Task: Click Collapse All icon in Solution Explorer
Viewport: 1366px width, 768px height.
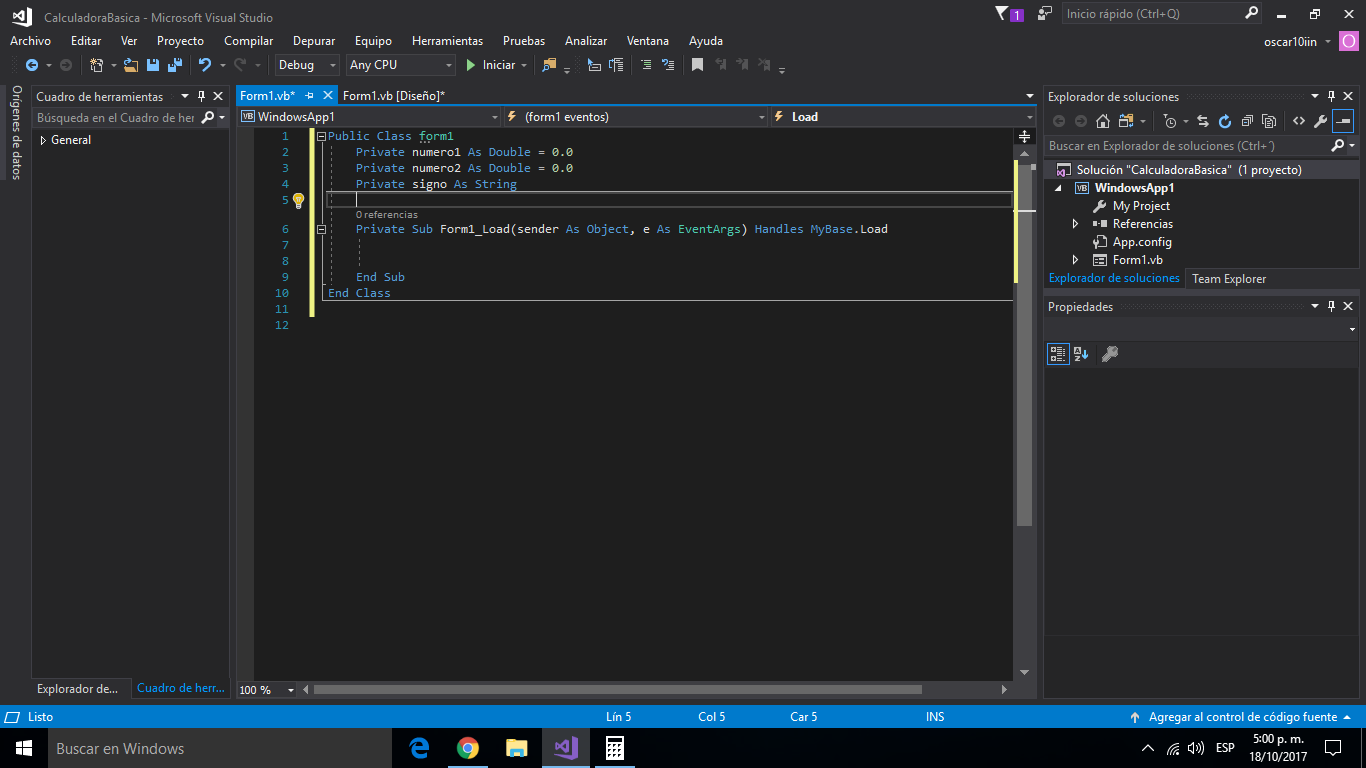Action: (x=1247, y=121)
